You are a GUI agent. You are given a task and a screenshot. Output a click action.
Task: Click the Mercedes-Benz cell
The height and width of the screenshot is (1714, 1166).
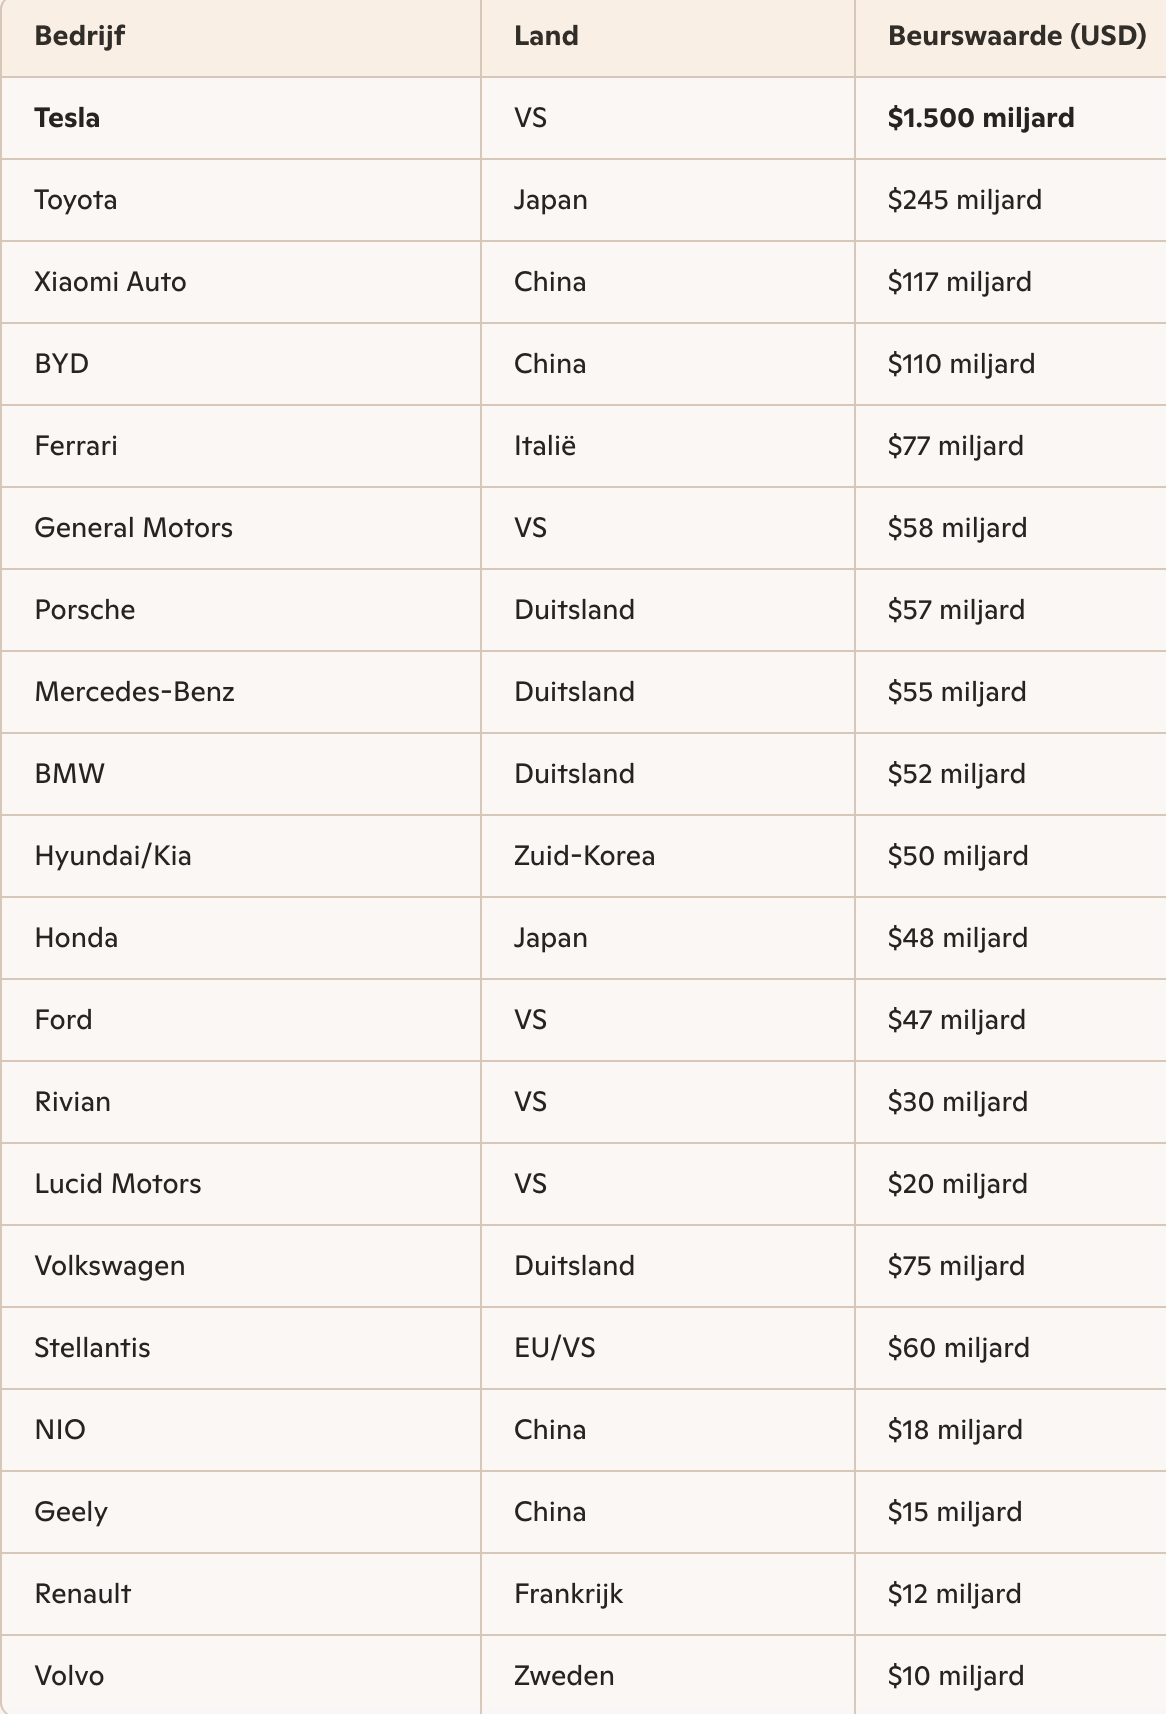click(134, 692)
